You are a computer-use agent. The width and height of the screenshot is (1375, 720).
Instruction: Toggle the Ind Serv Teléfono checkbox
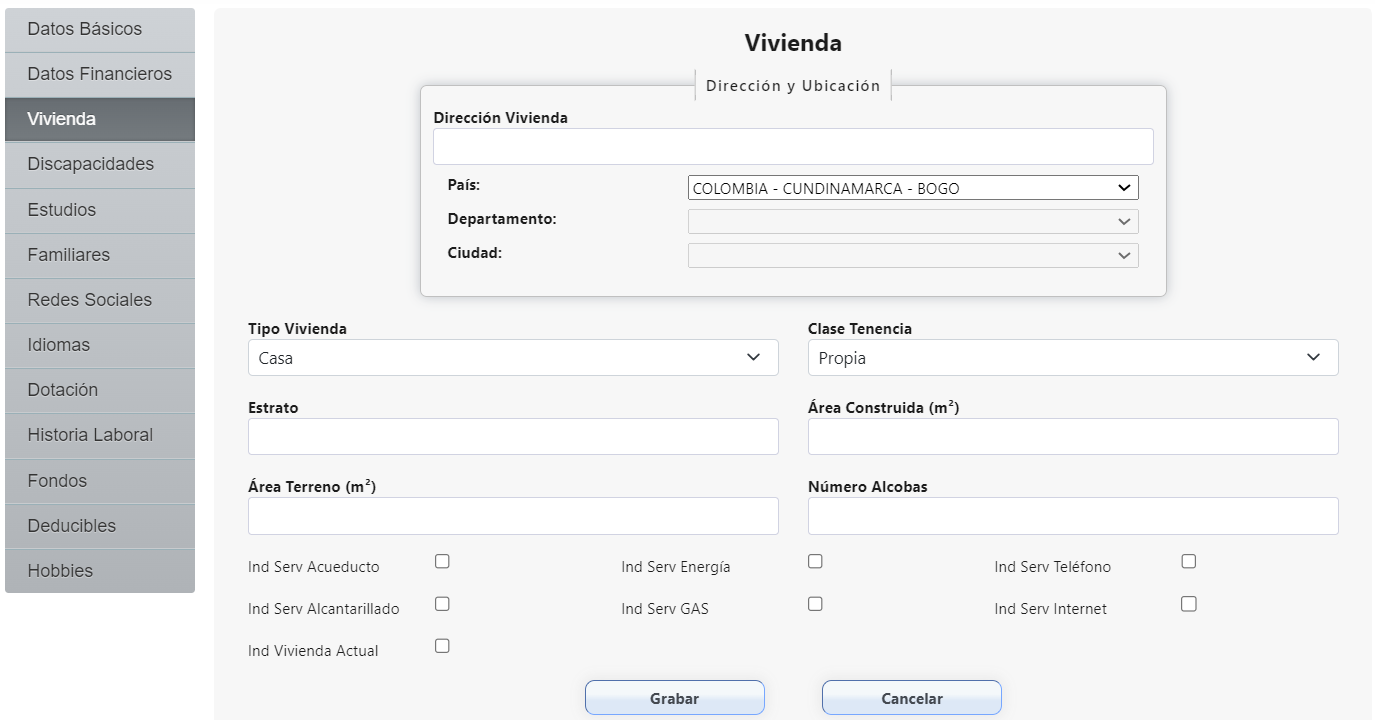tap(1188, 561)
